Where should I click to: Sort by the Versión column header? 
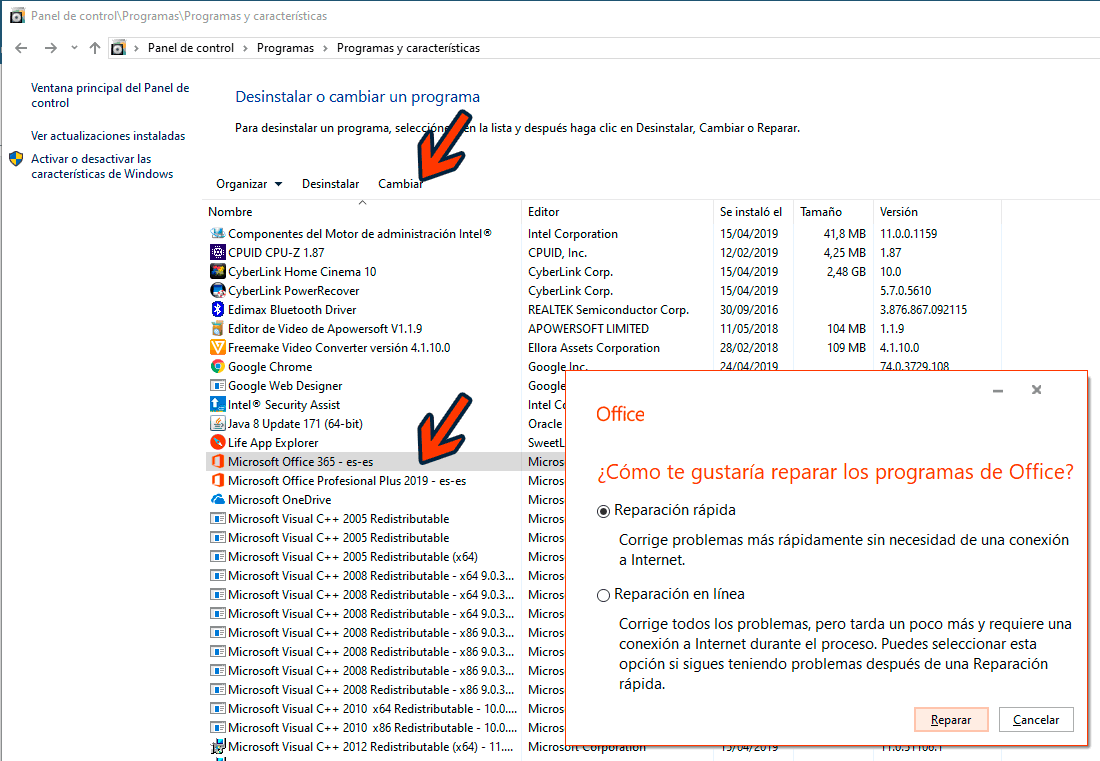(x=899, y=212)
